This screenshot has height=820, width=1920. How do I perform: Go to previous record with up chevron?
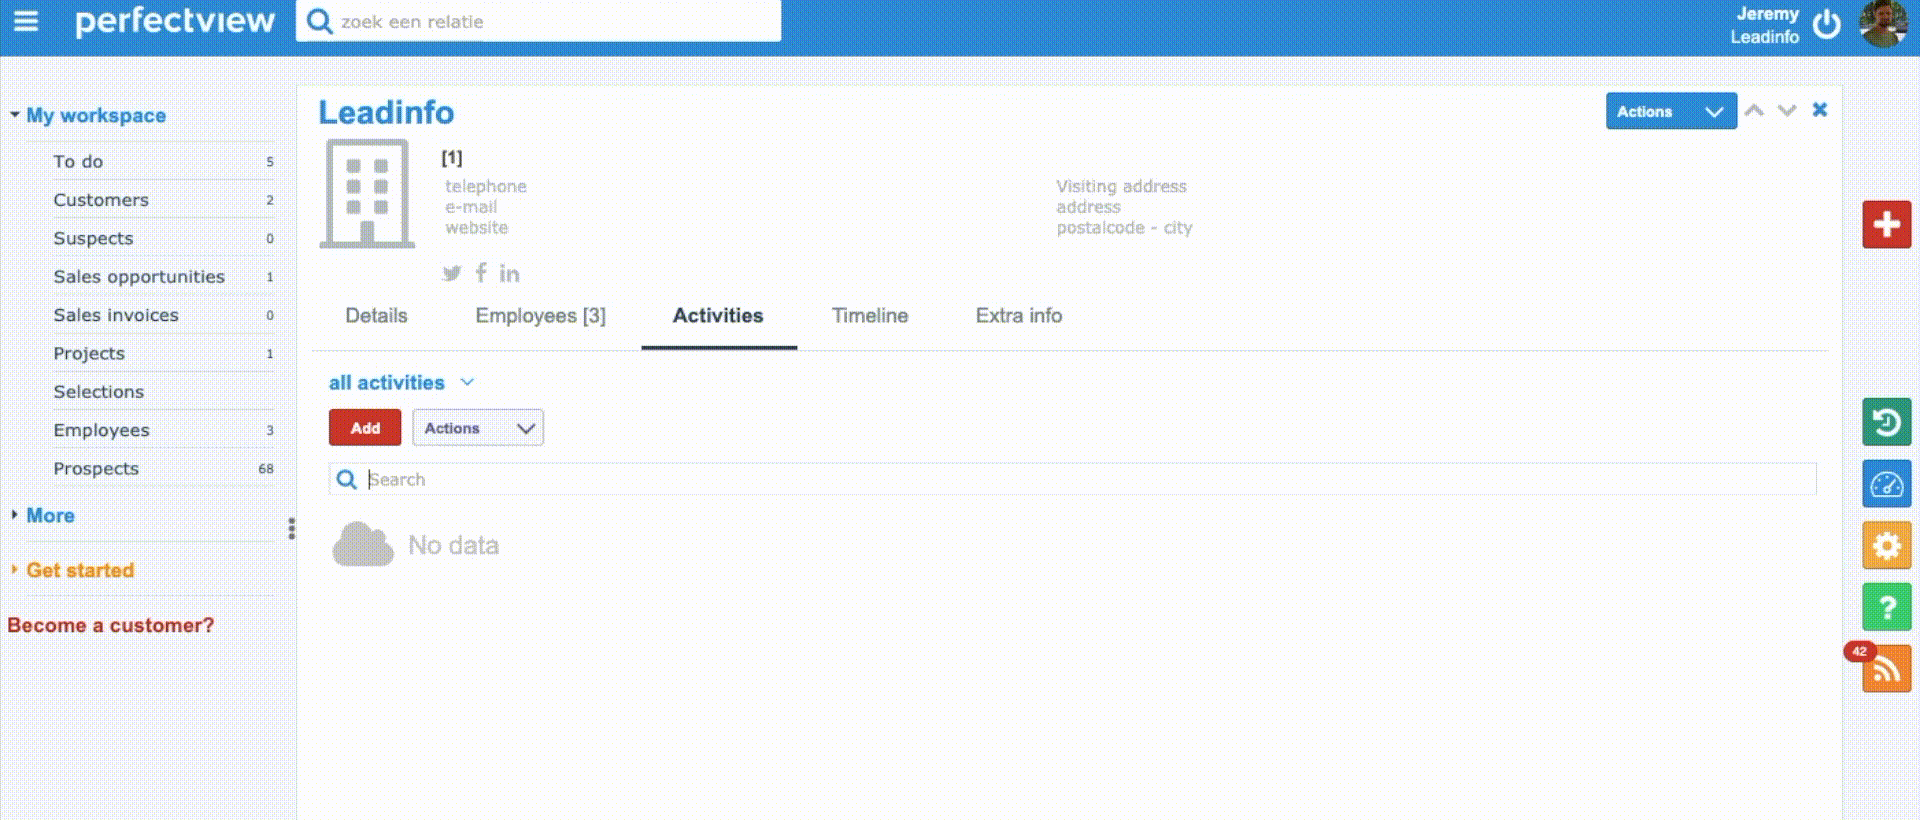pos(1754,111)
